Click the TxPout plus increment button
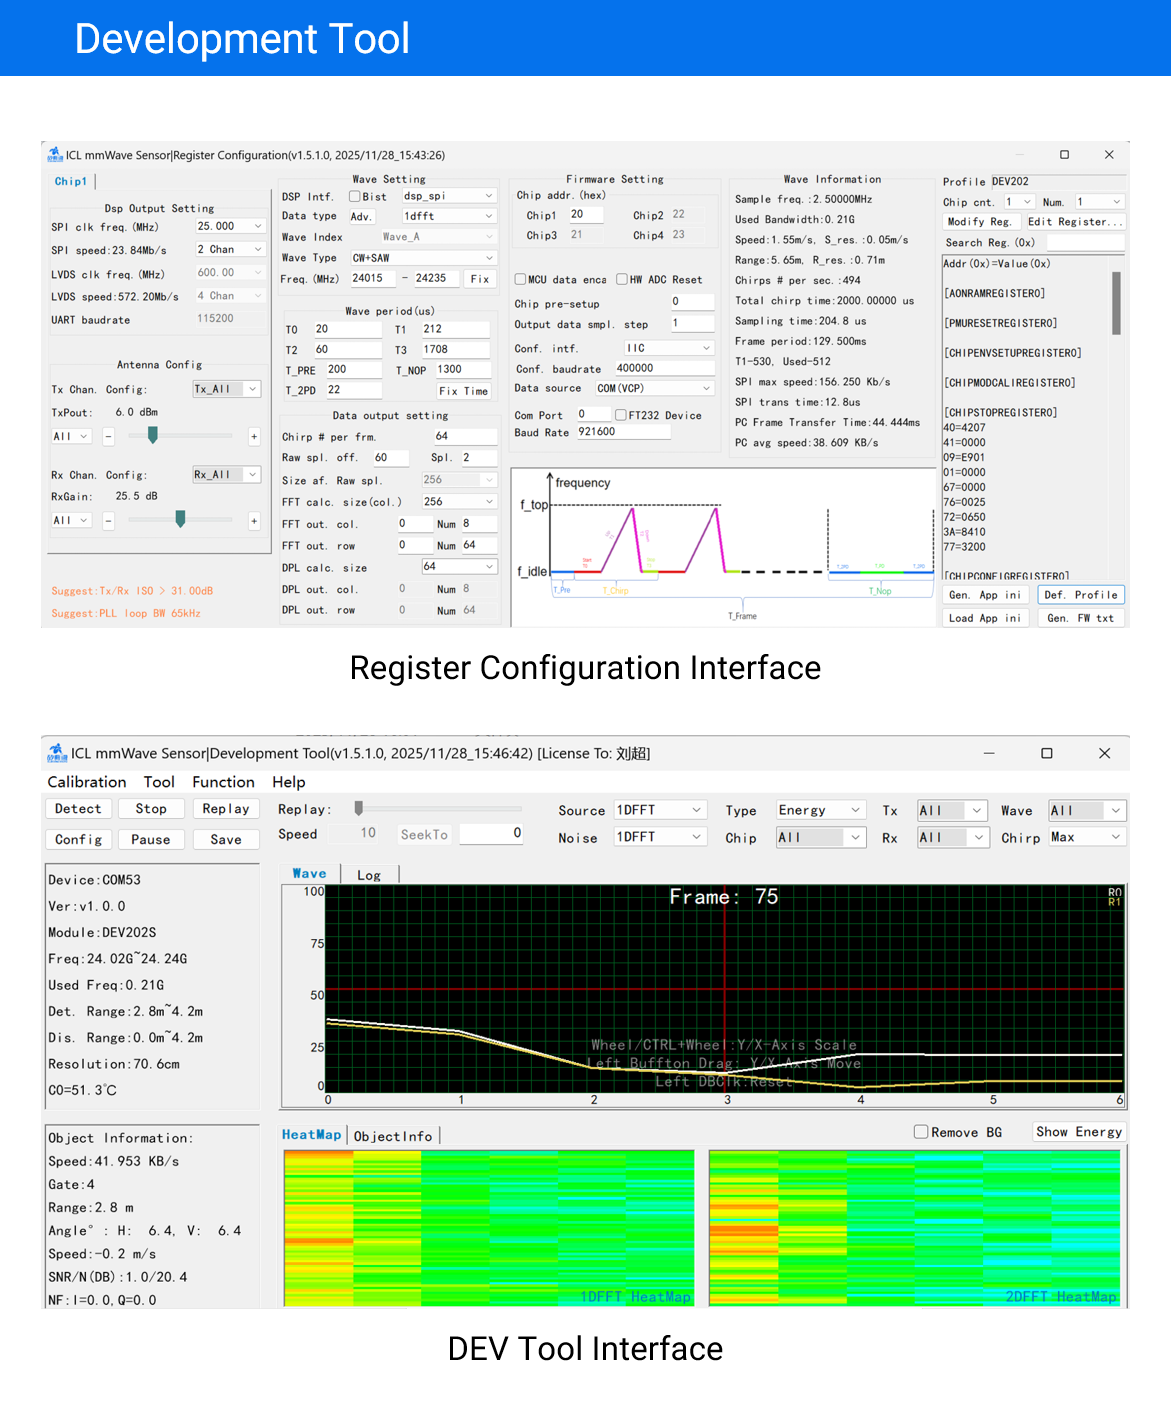This screenshot has width=1171, height=1404. point(254,436)
